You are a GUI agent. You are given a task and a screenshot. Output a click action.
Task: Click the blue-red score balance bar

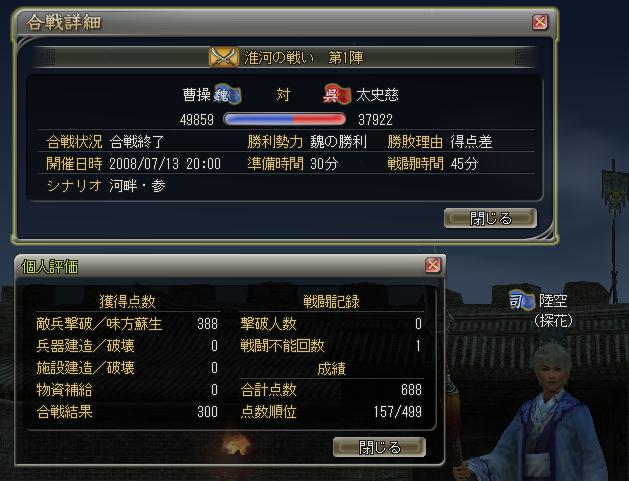pyautogui.click(x=284, y=119)
